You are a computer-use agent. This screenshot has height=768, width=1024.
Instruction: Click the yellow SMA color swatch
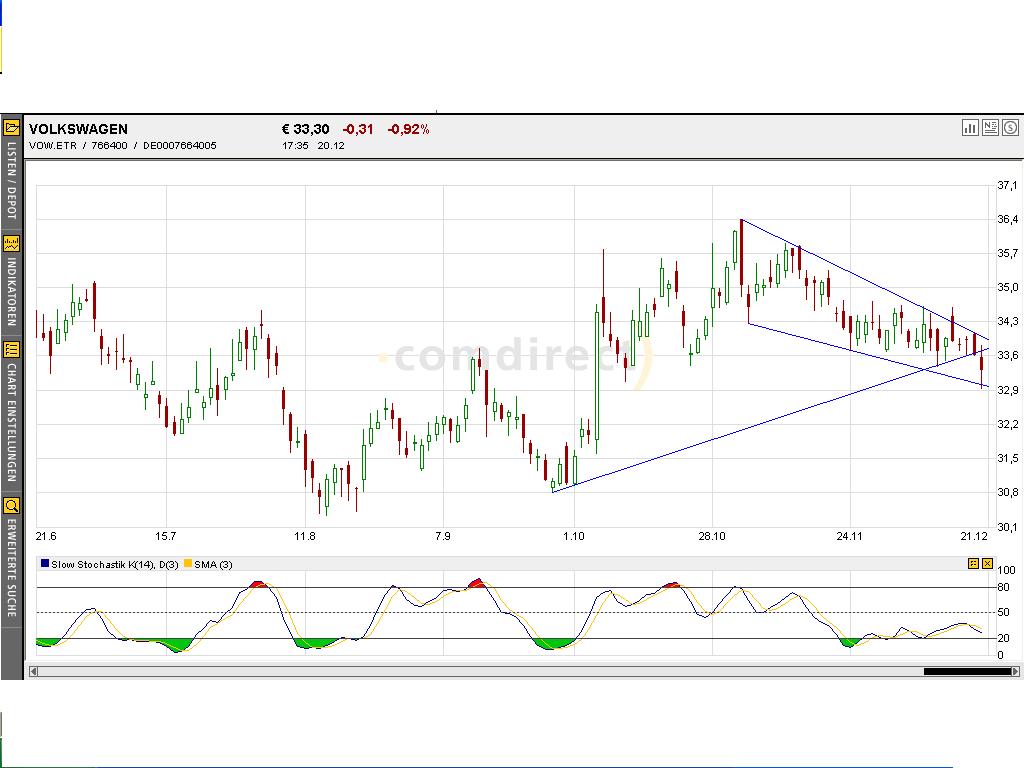(x=188, y=563)
